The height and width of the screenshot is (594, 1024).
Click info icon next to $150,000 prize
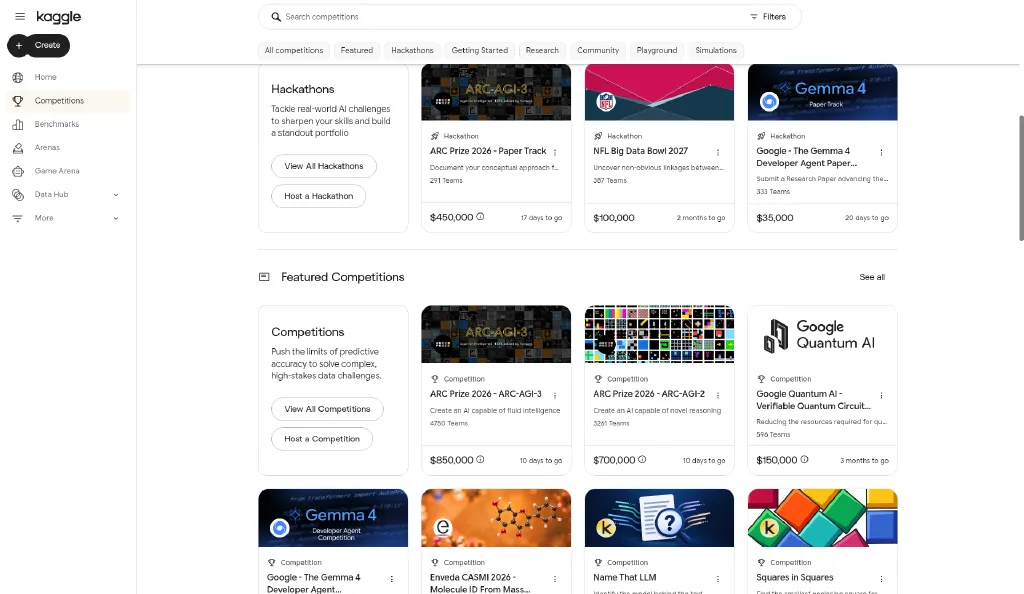804,460
